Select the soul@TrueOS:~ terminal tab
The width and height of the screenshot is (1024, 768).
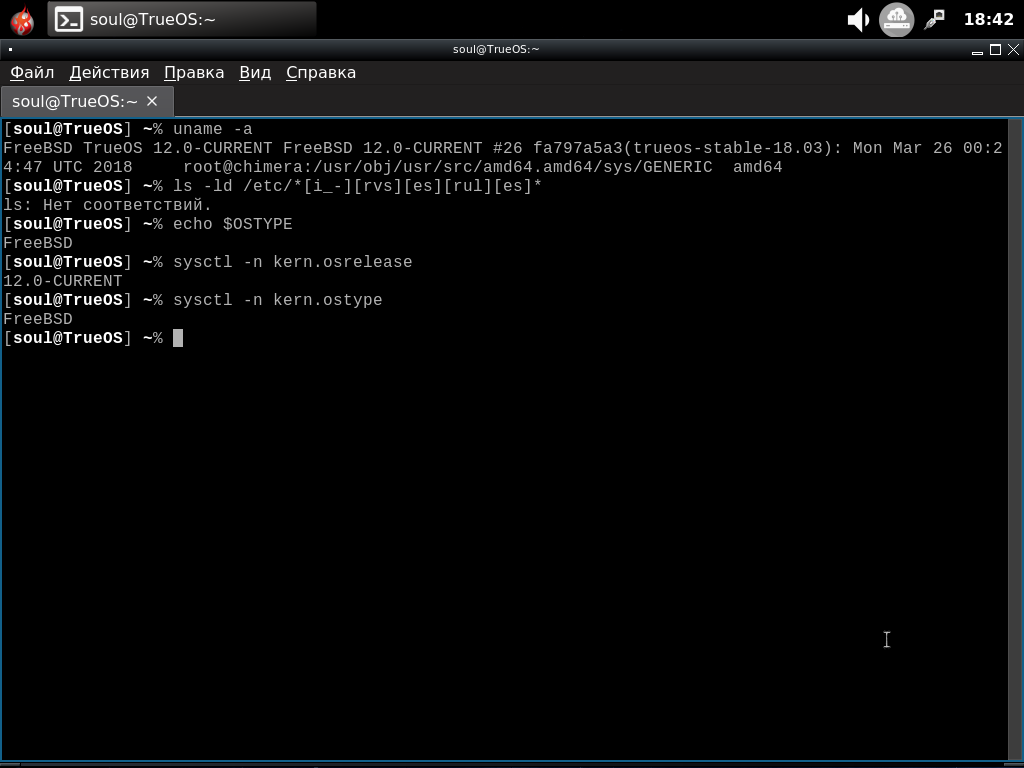coord(75,101)
